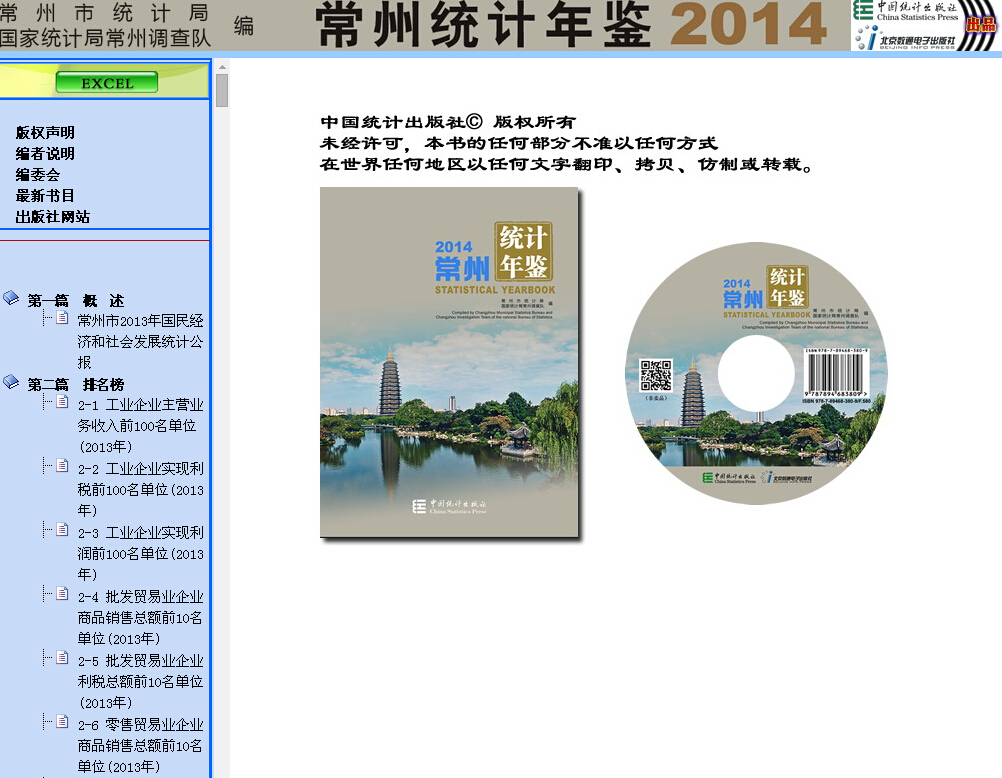
Task: Click the red 出品 badge
Action: (981, 24)
